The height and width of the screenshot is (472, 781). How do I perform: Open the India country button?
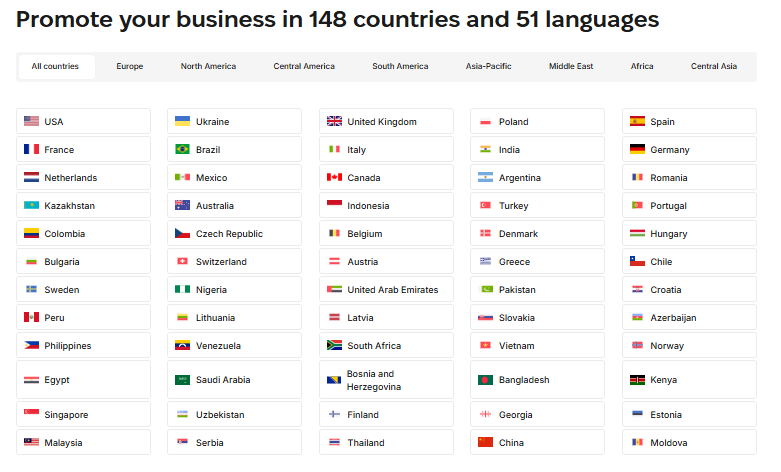point(537,149)
